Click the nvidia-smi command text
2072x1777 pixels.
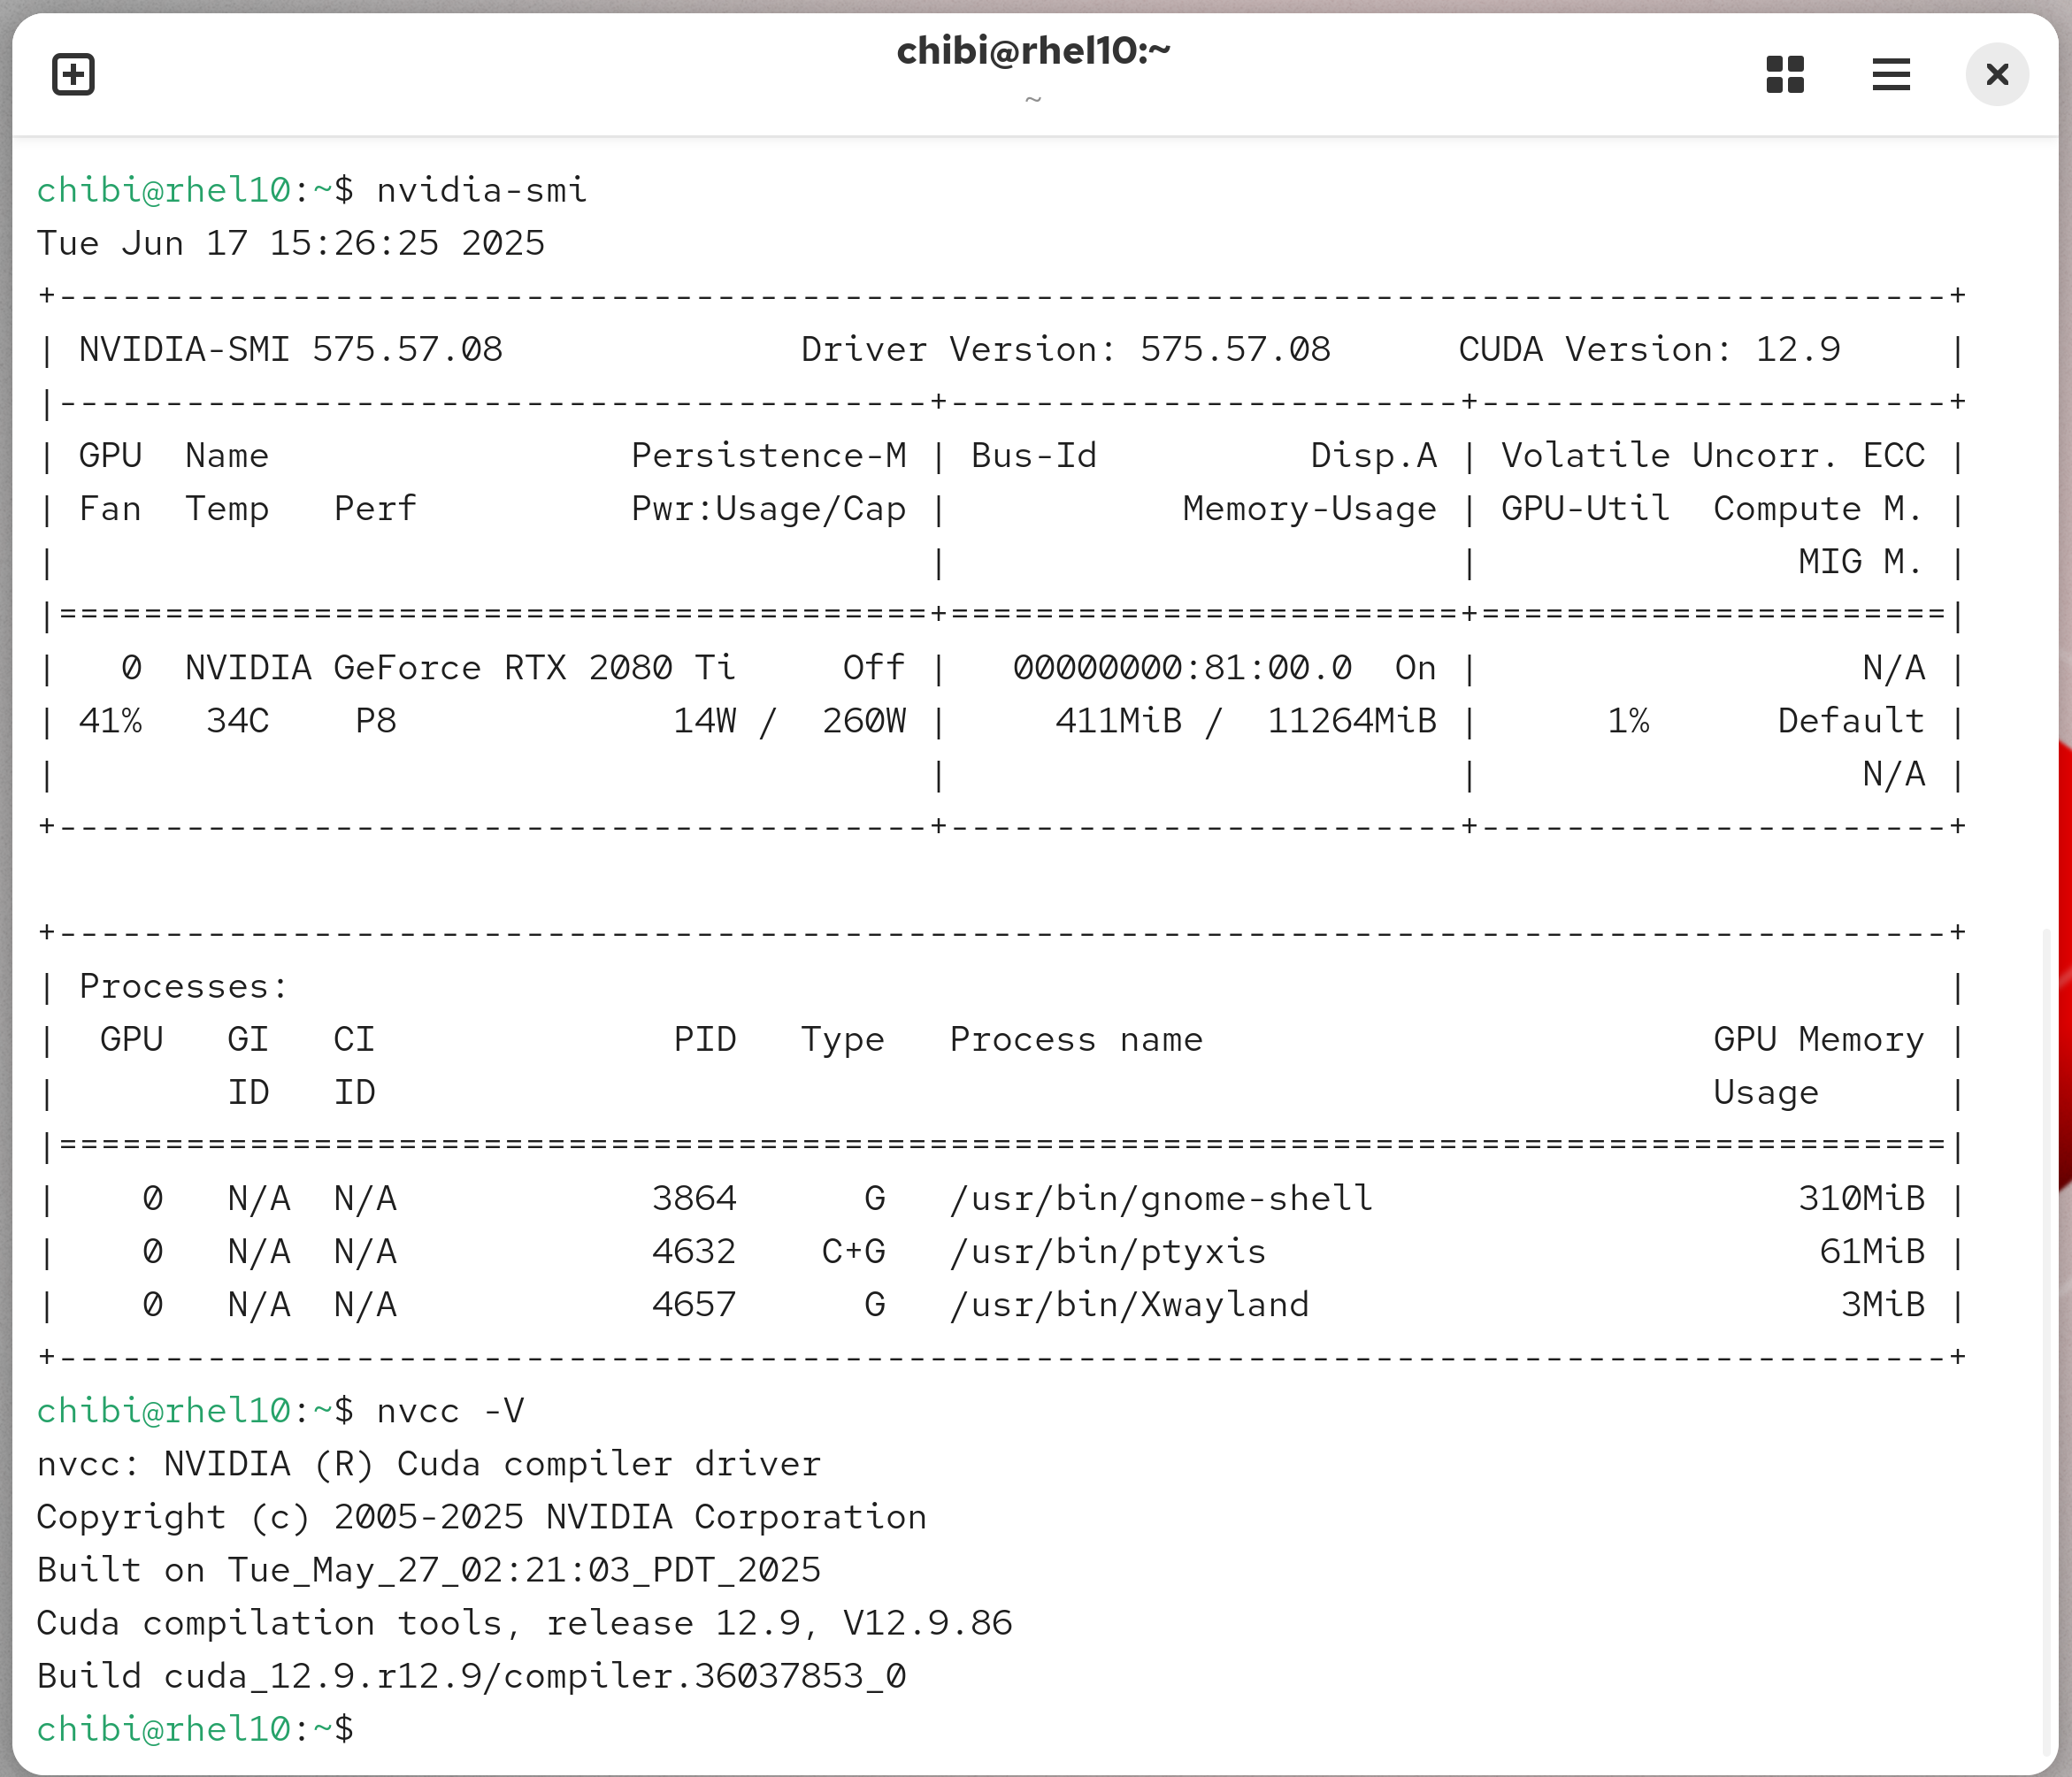point(481,190)
